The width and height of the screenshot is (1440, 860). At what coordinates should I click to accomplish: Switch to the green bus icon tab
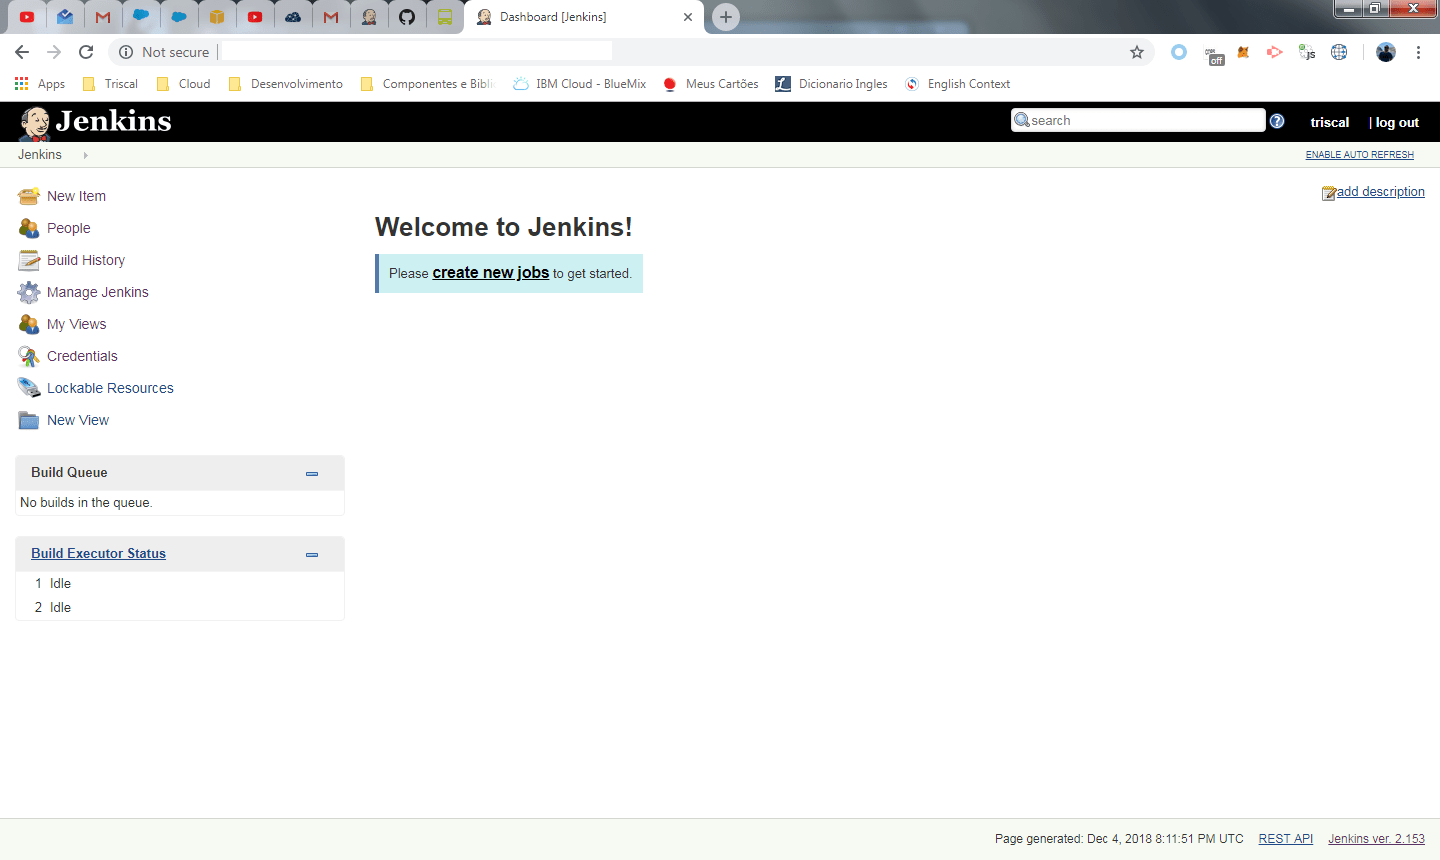pyautogui.click(x=445, y=17)
